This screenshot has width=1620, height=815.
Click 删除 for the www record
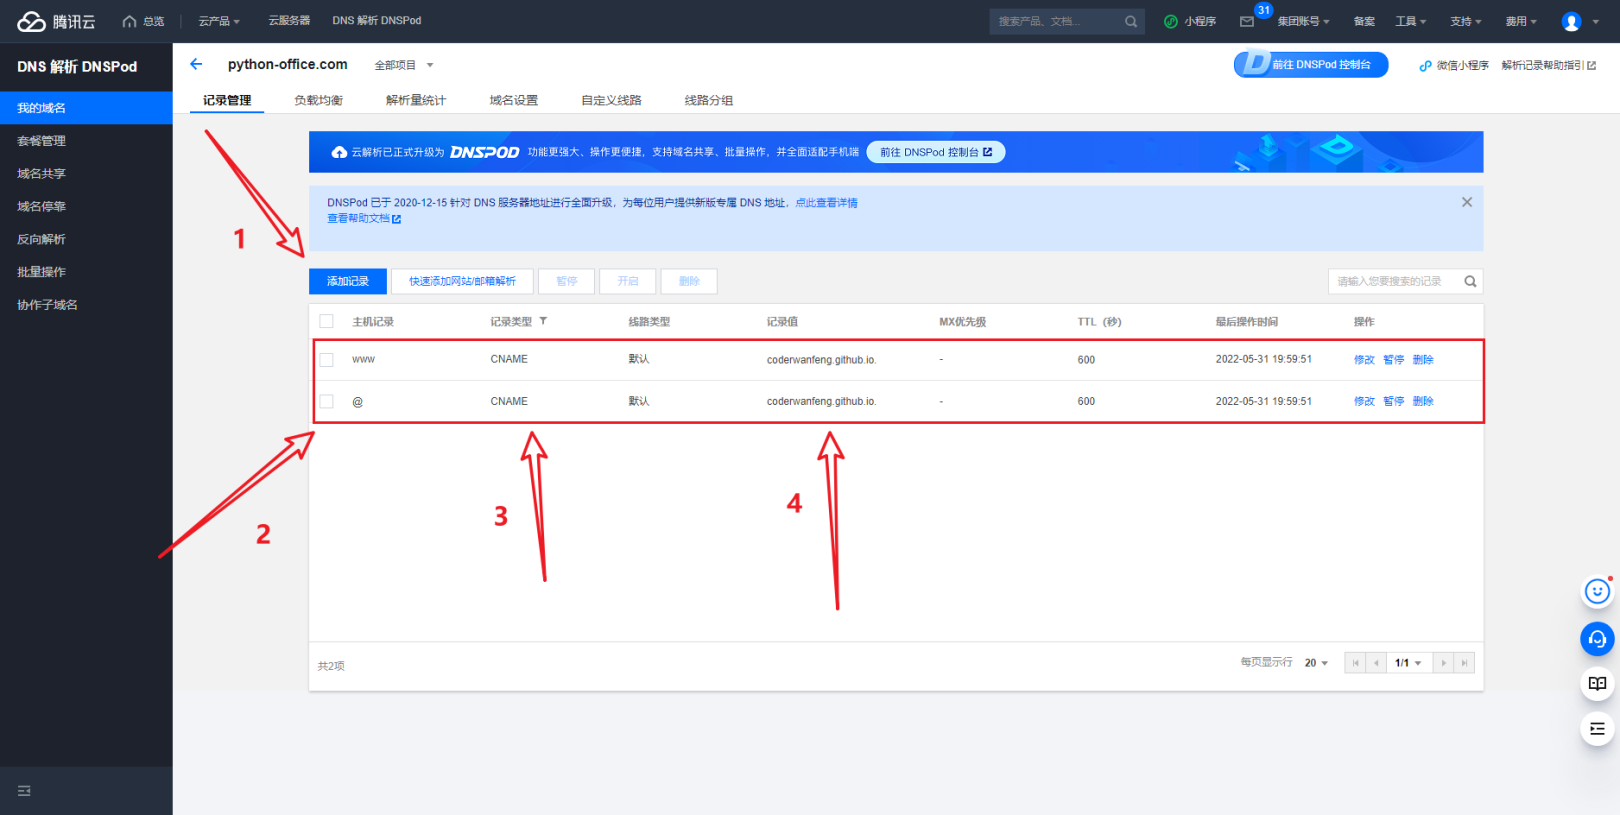click(x=1423, y=359)
